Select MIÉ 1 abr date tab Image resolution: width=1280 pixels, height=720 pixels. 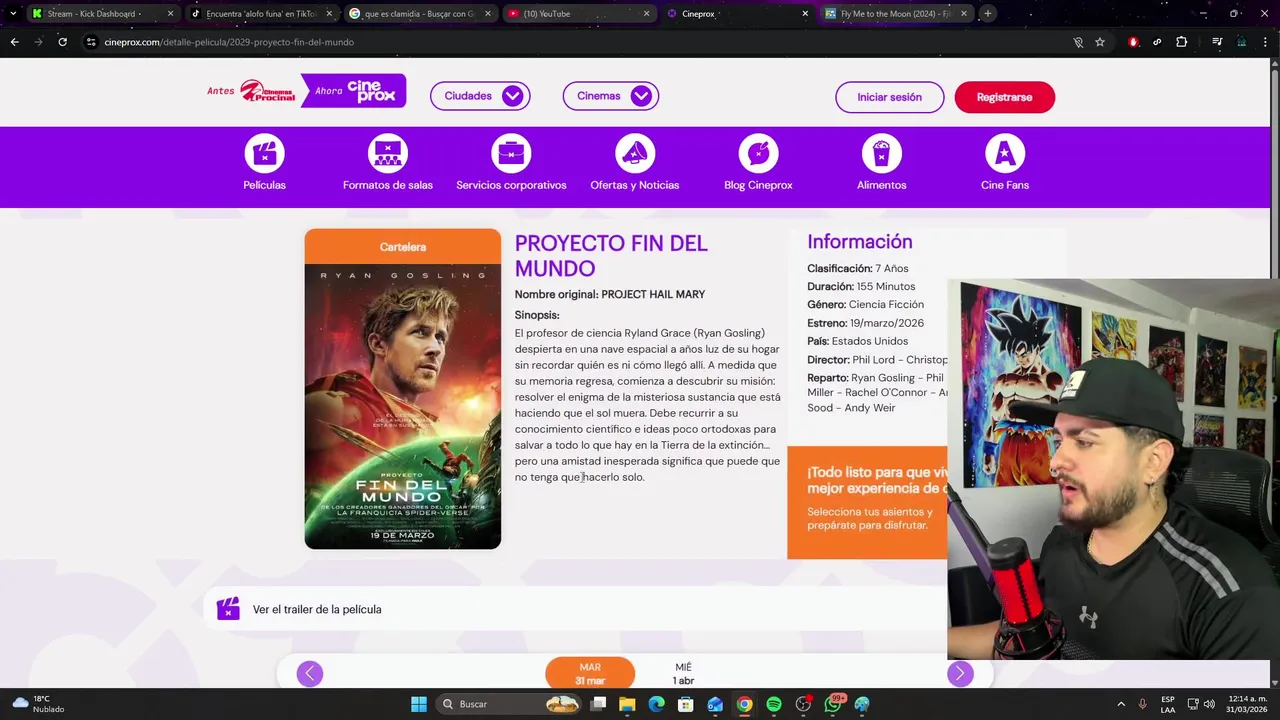[x=683, y=673]
